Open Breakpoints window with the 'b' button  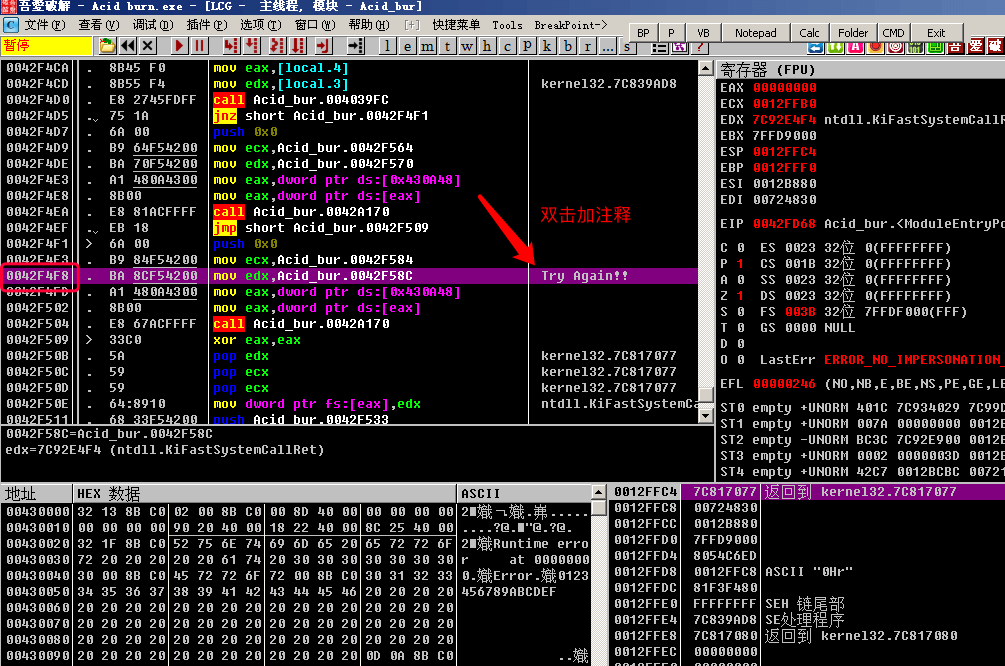click(567, 46)
